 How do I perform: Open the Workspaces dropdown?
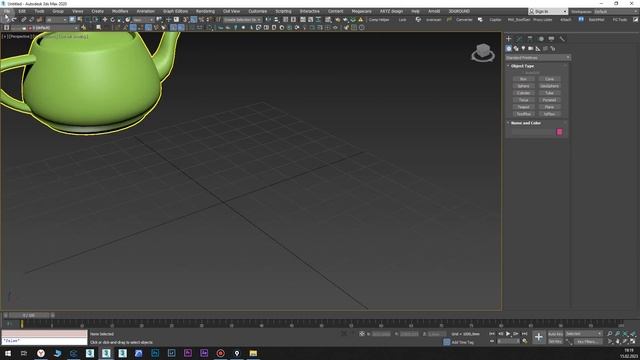tap(616, 11)
